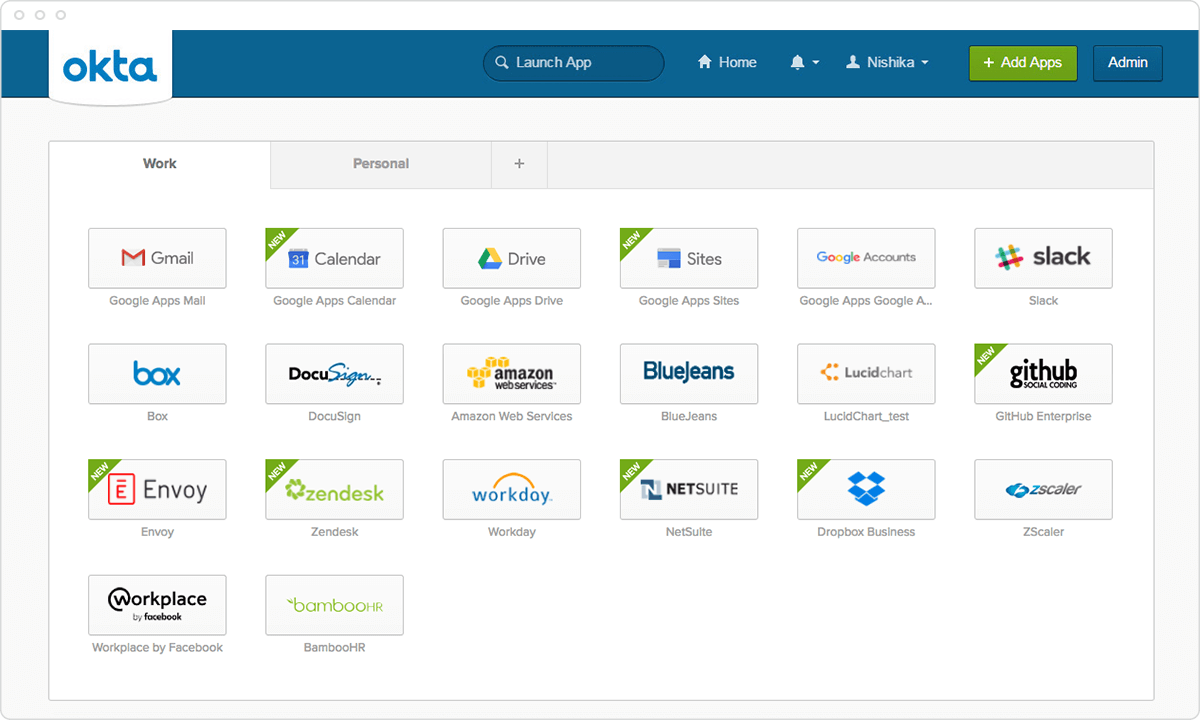Switch to the Personal tab
The width and height of the screenshot is (1200, 720).
pyautogui.click(x=380, y=164)
